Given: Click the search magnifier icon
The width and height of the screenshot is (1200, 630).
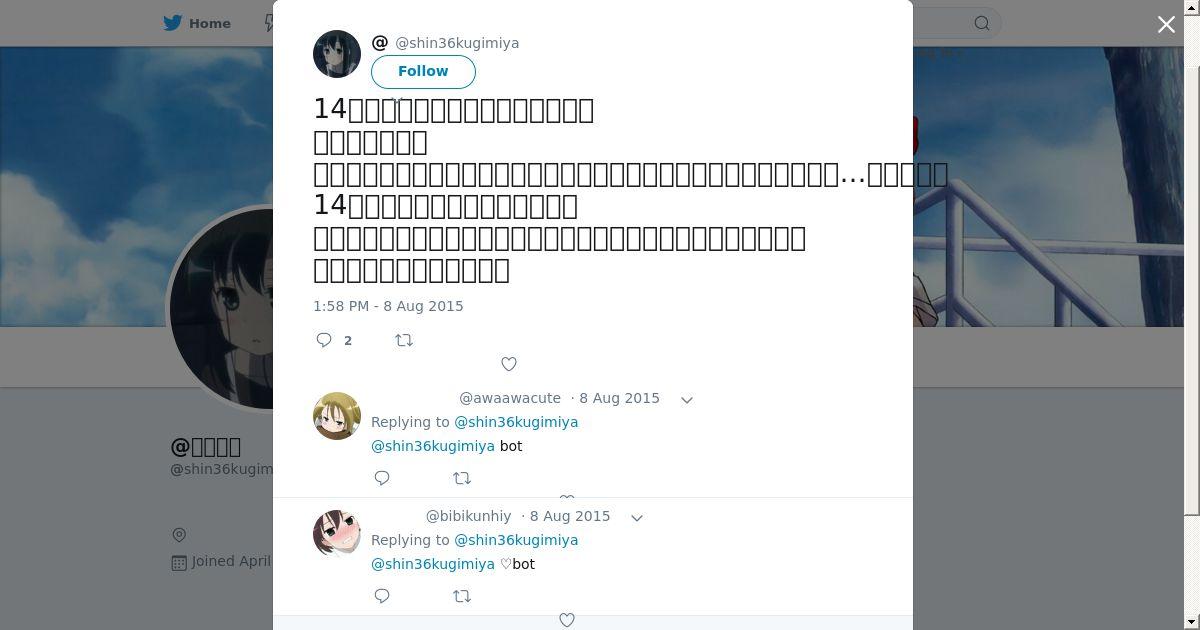Looking at the screenshot, I should click(982, 23).
